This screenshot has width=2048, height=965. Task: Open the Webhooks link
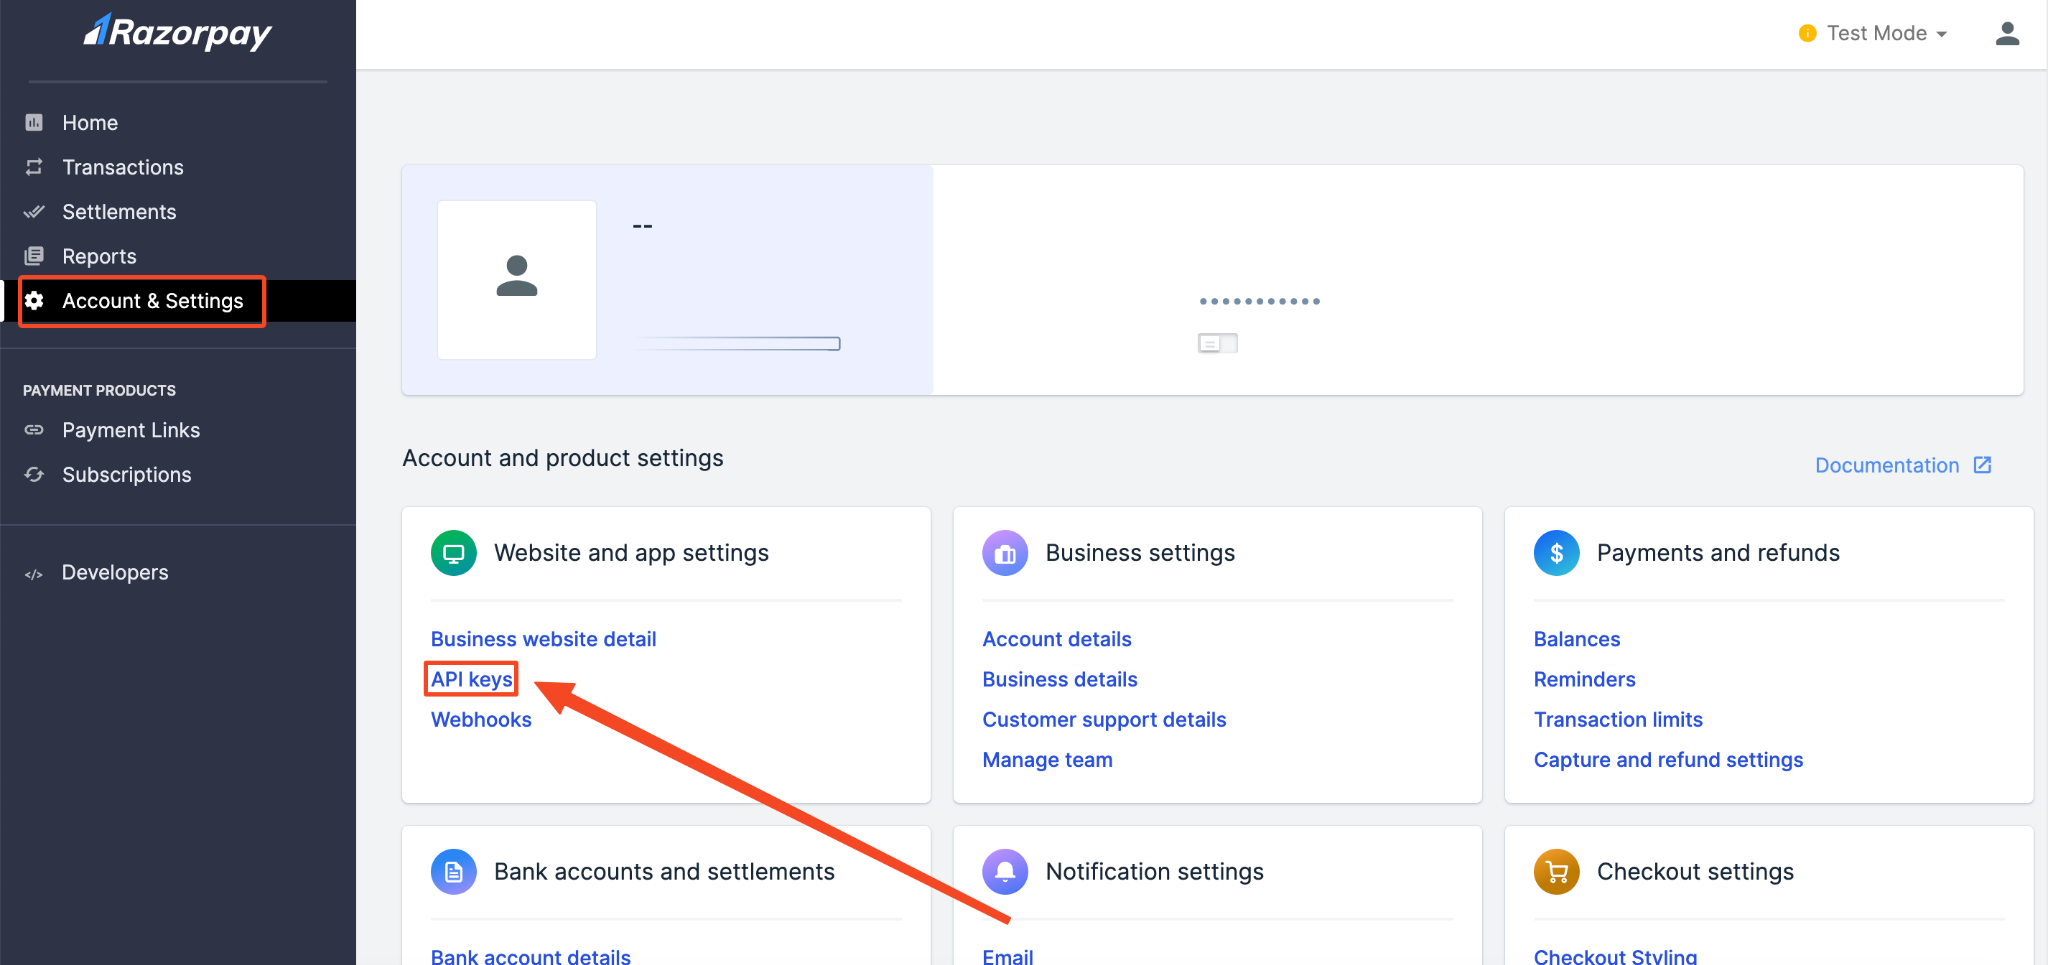[481, 720]
